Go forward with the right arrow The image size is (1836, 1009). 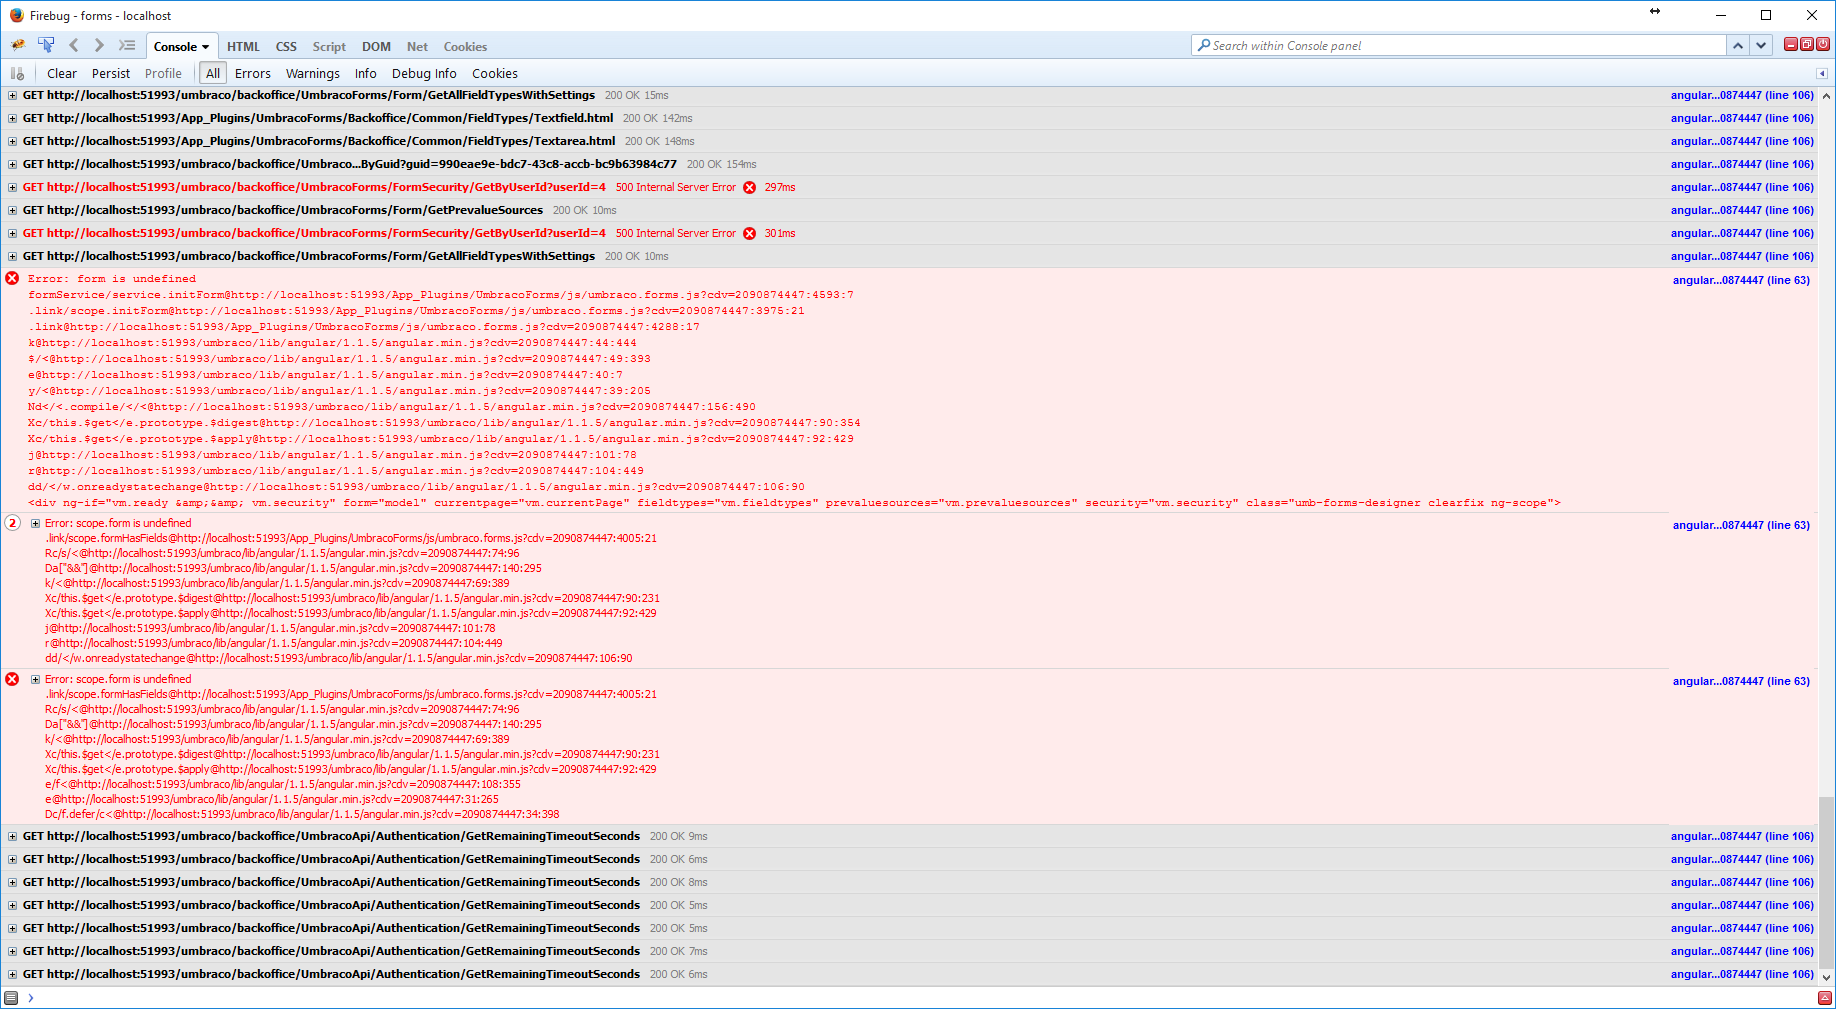pyautogui.click(x=99, y=45)
